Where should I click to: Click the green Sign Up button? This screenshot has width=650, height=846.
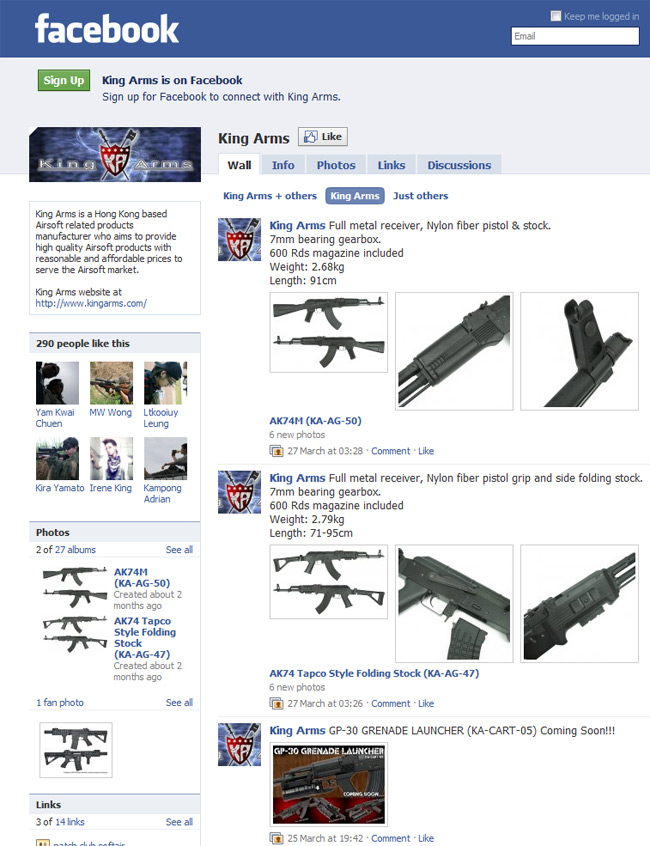(64, 80)
